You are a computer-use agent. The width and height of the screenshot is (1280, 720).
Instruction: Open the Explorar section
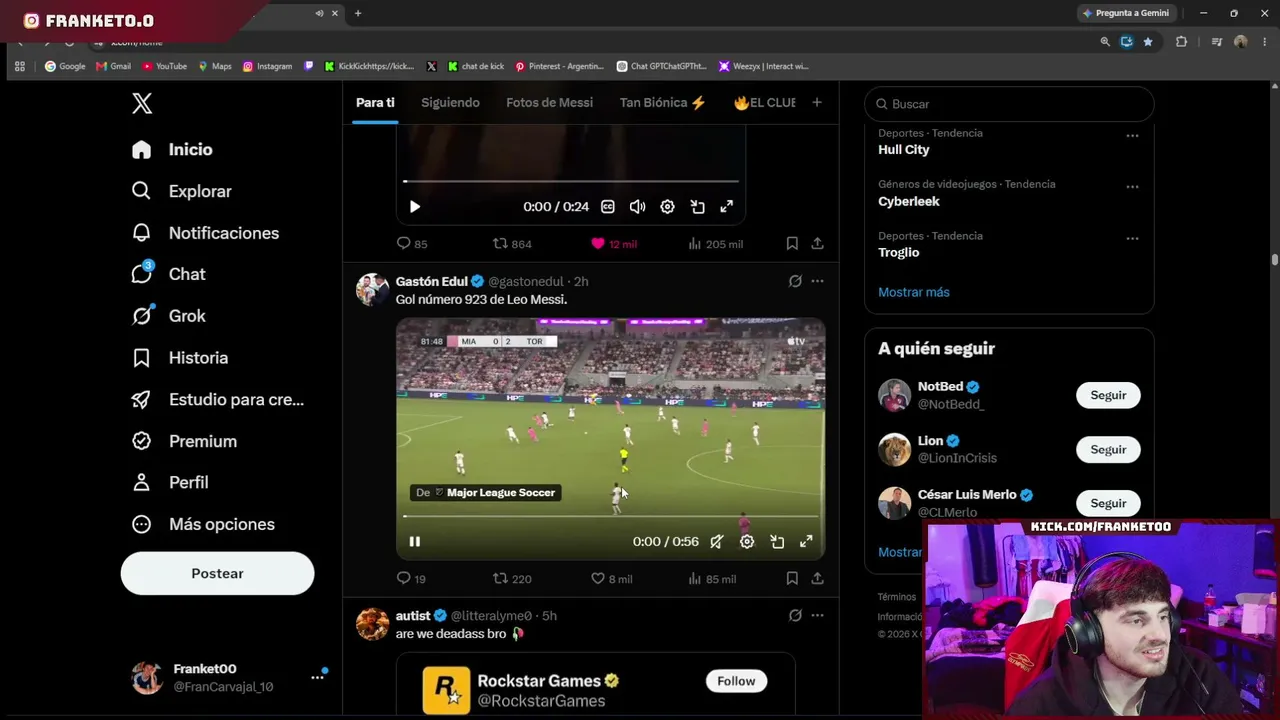point(181,191)
